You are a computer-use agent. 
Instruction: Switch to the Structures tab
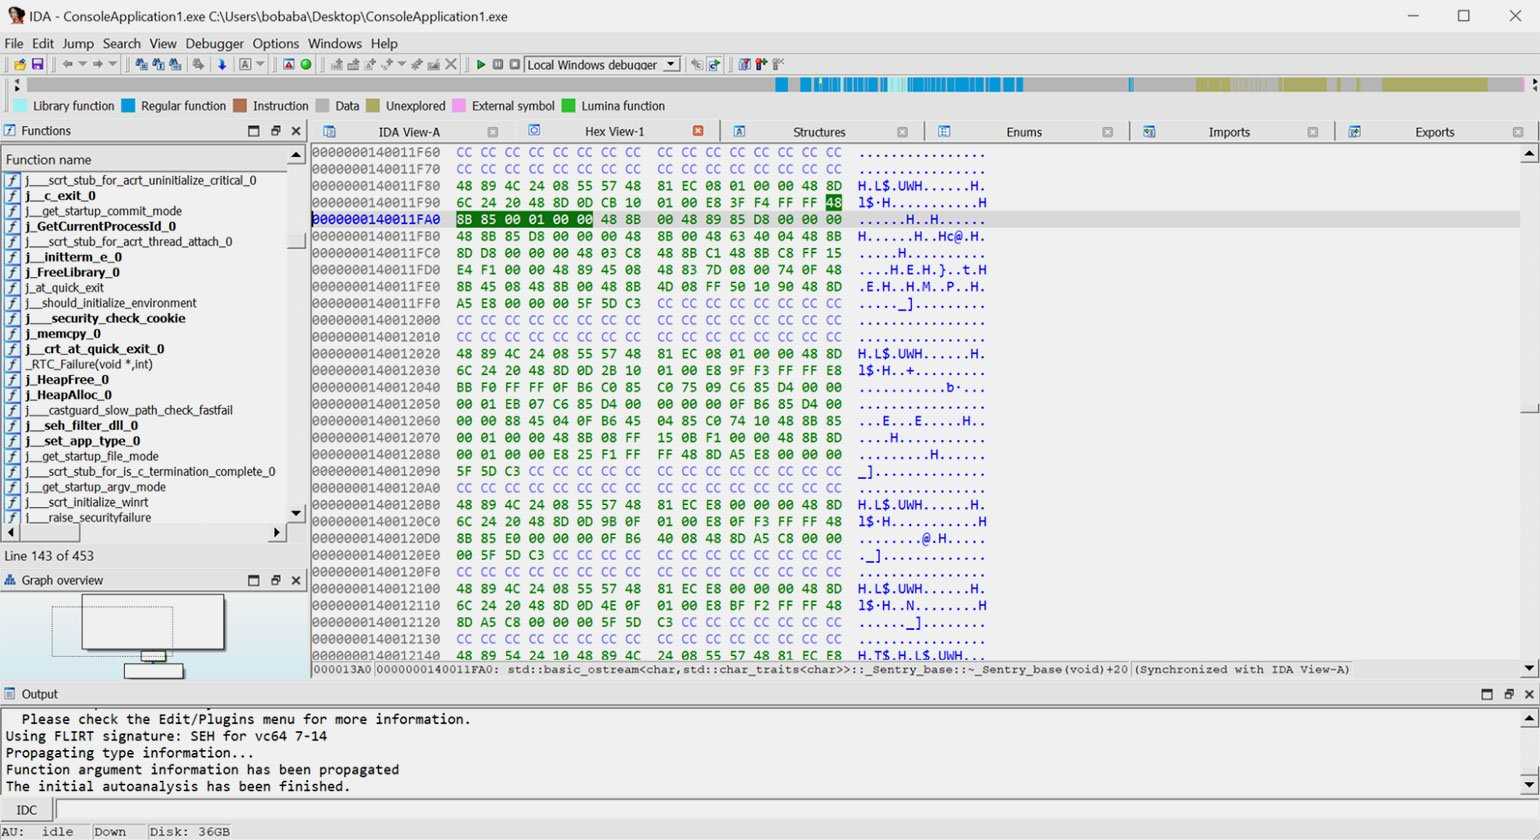point(818,132)
